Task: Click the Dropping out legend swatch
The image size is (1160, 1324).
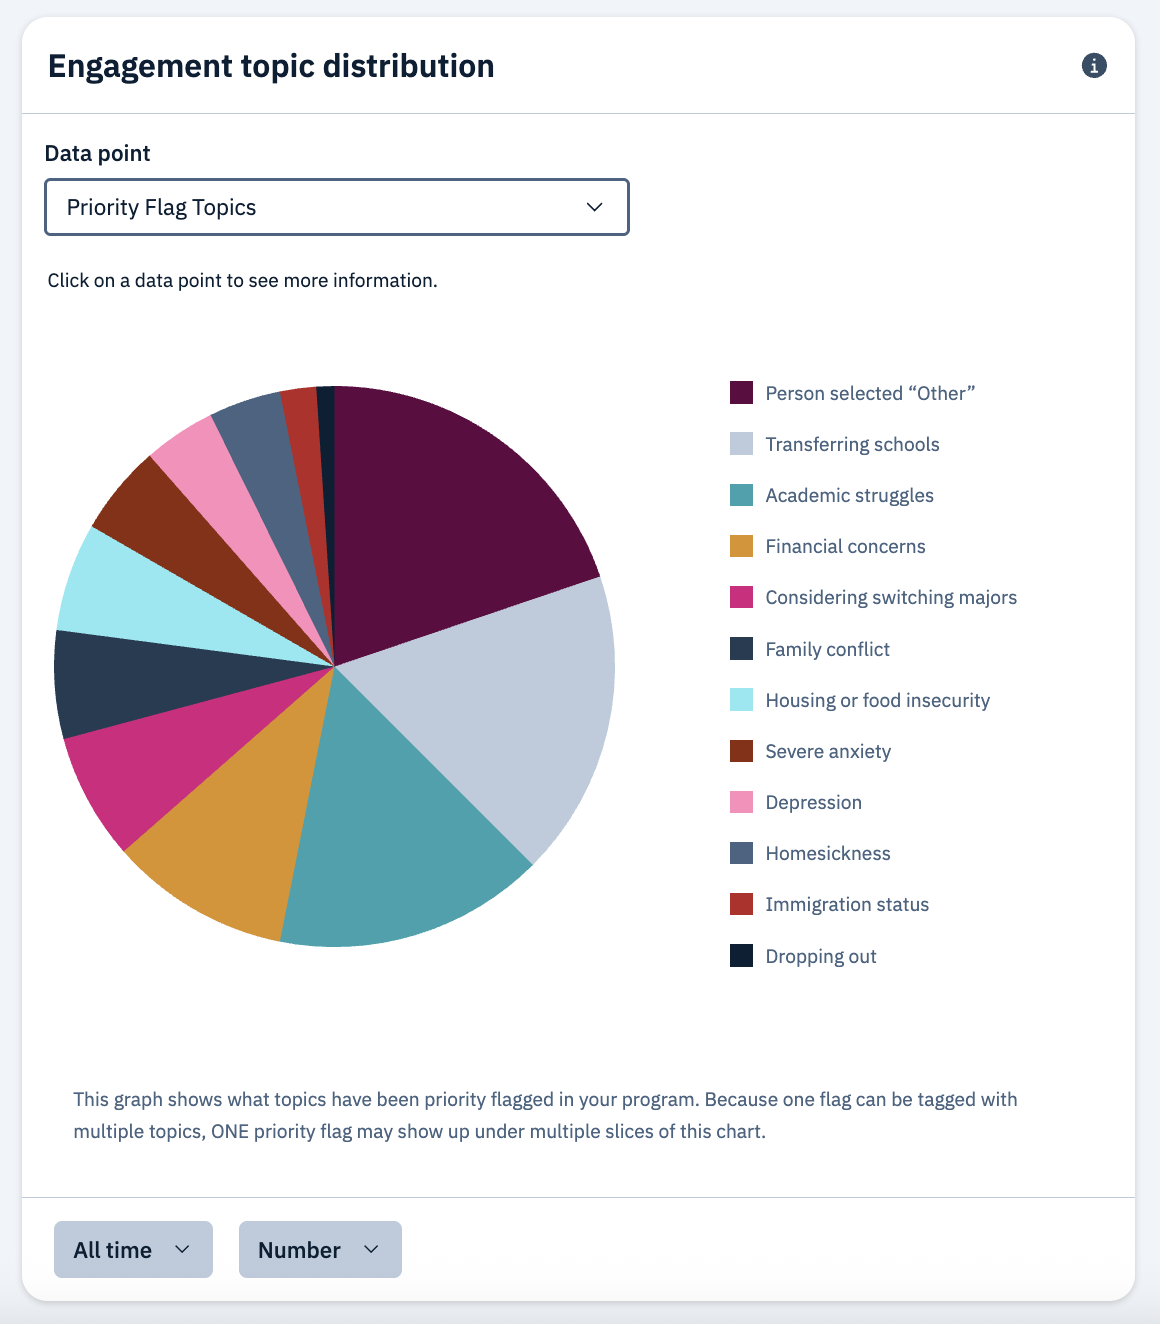Action: pos(741,956)
